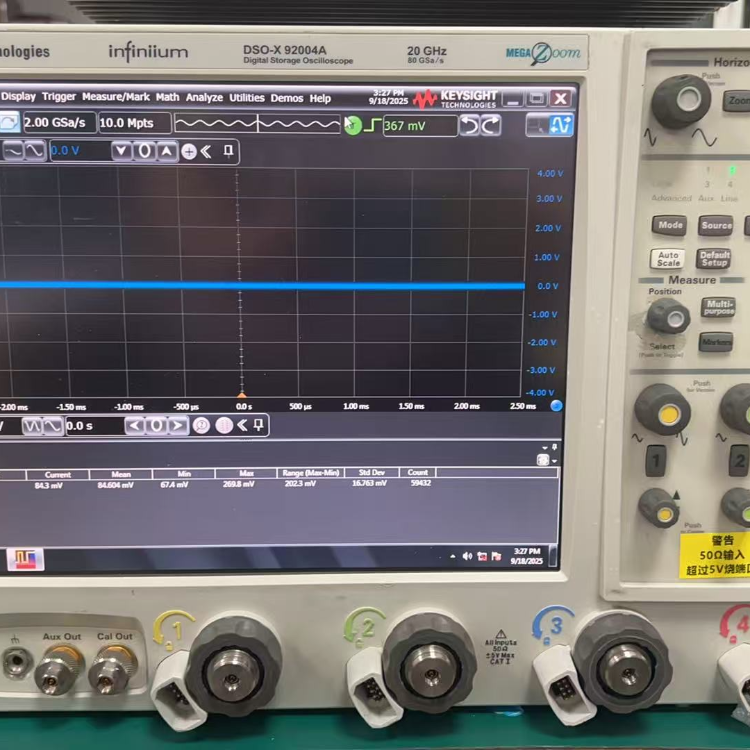The height and width of the screenshot is (750, 750).
Task: Click the plus circle in vertical toolbar
Action: [189, 152]
